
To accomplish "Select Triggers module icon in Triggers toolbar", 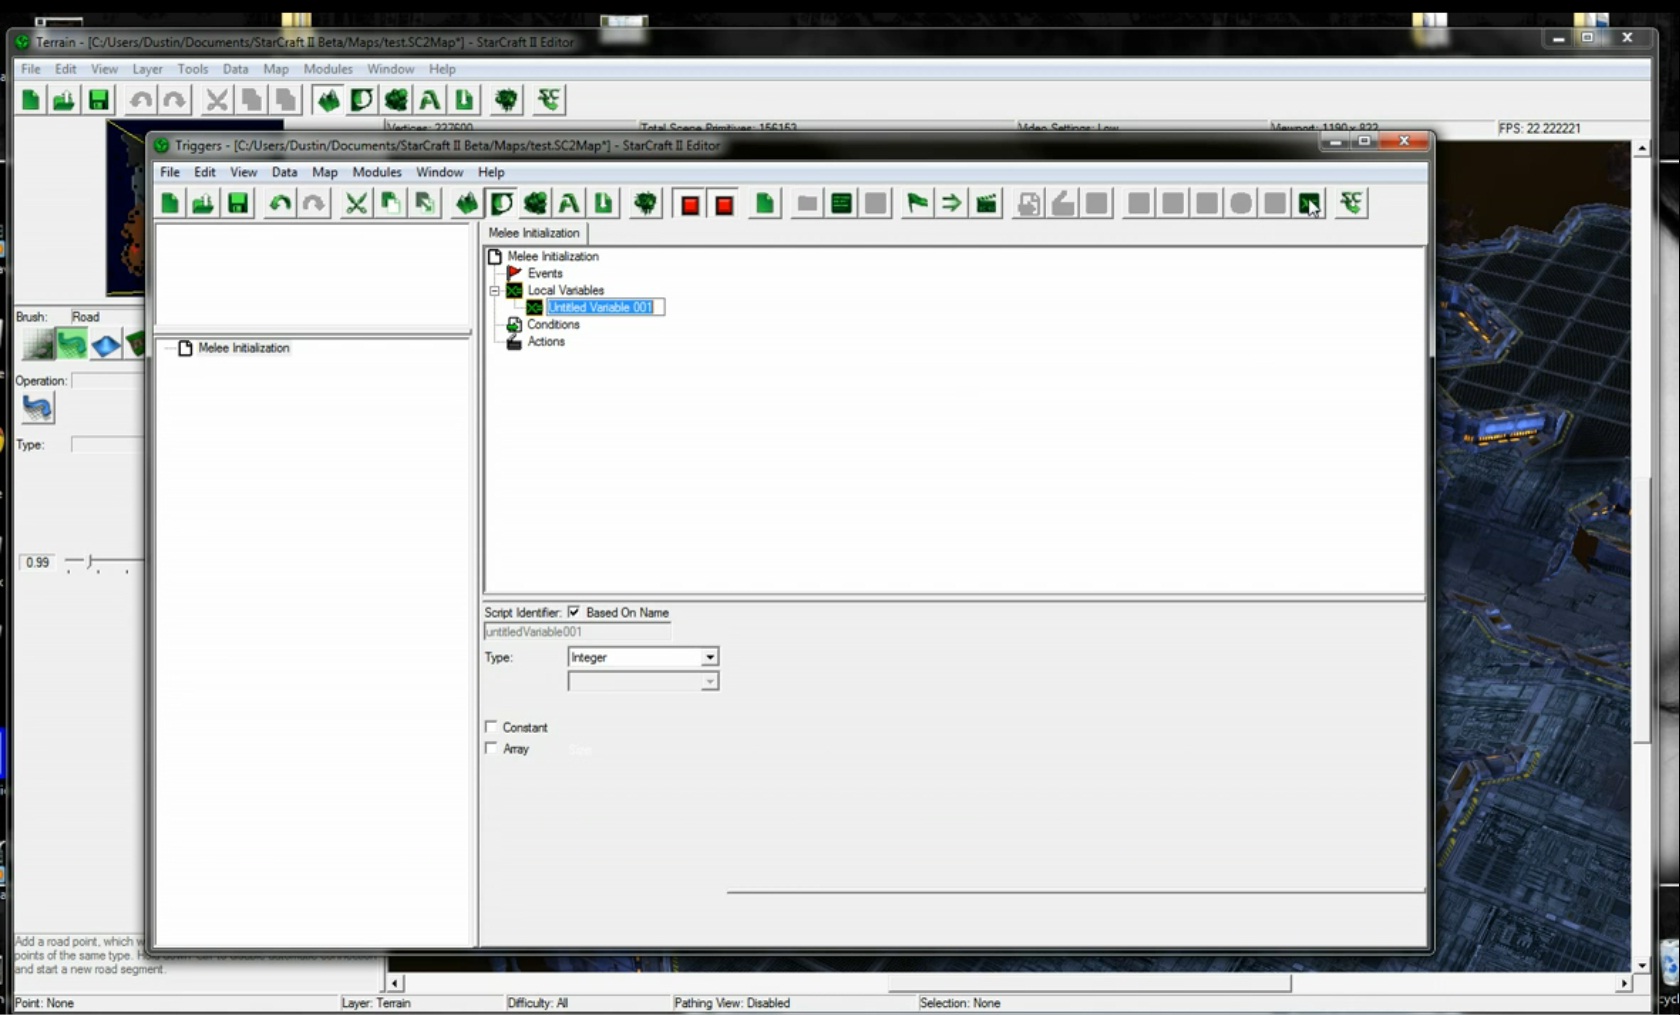I will click(501, 204).
